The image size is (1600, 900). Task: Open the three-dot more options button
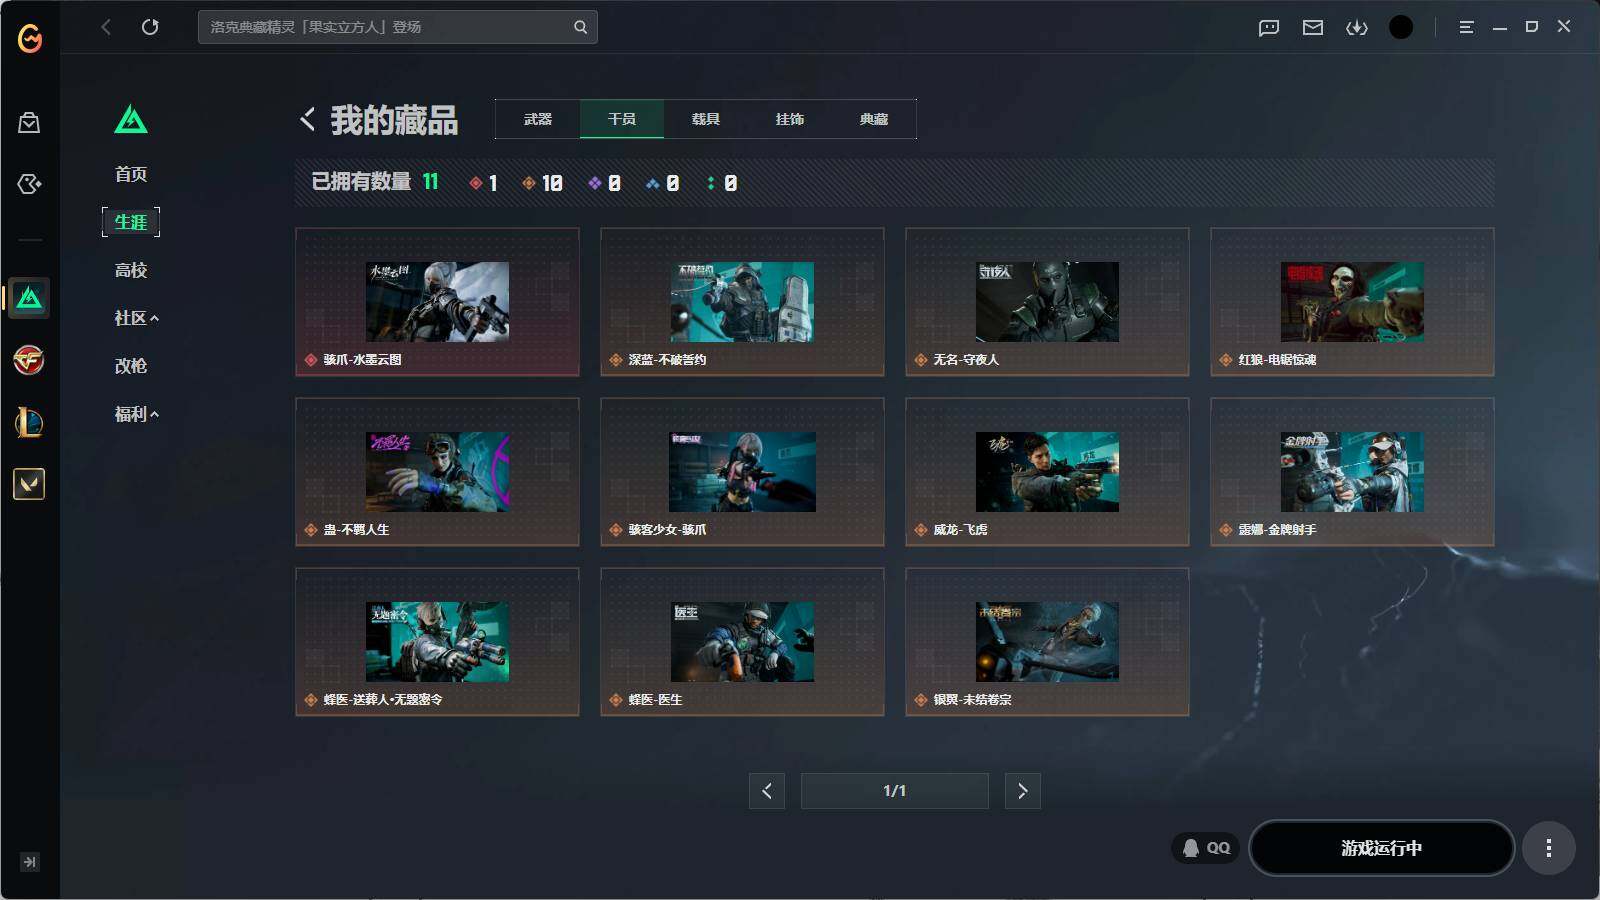pyautogui.click(x=1549, y=848)
